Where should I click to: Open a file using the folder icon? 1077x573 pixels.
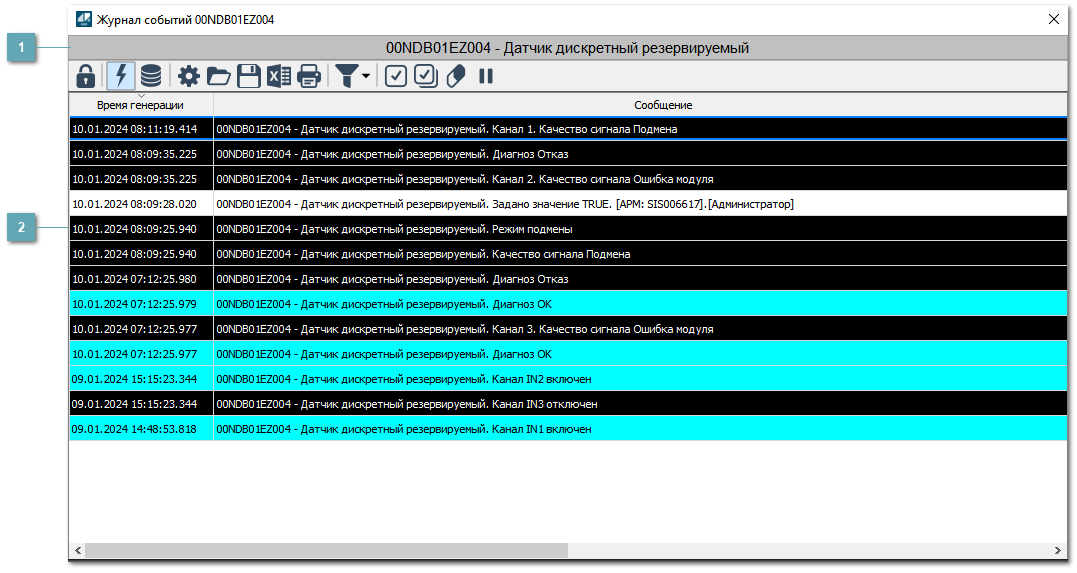tap(219, 76)
